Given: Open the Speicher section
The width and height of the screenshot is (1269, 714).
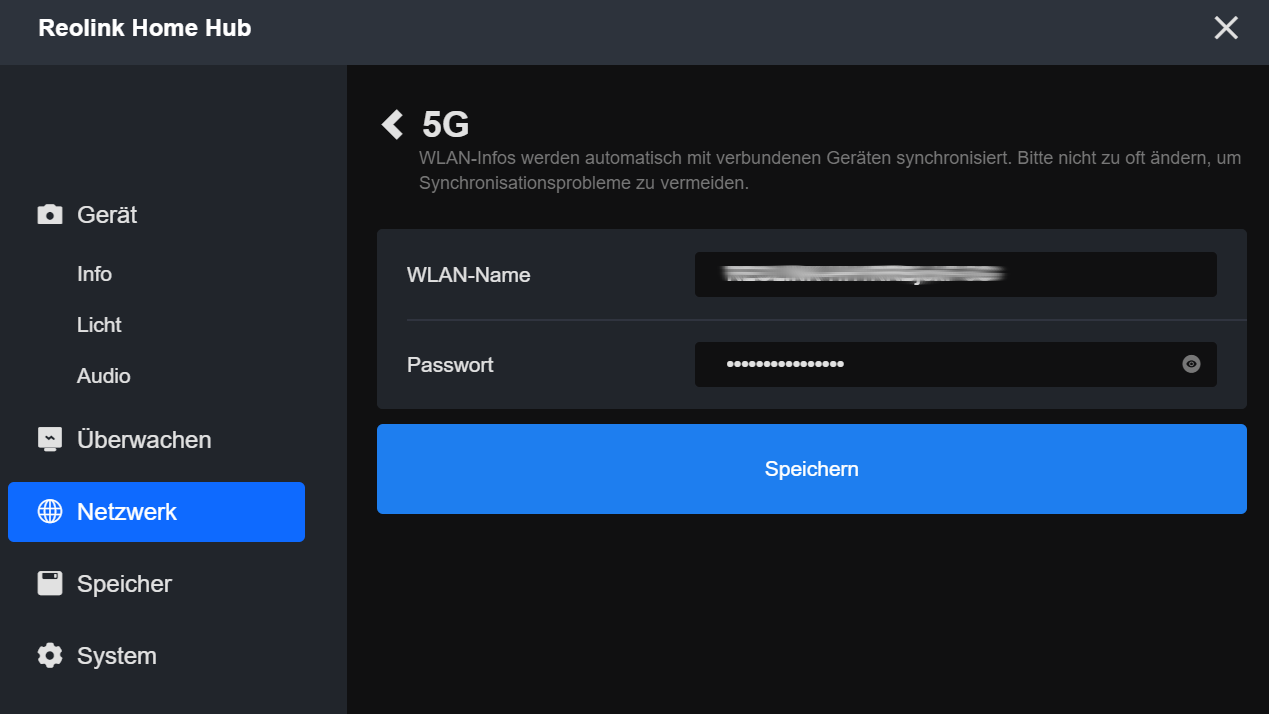Looking at the screenshot, I should pyautogui.click(x=124, y=584).
